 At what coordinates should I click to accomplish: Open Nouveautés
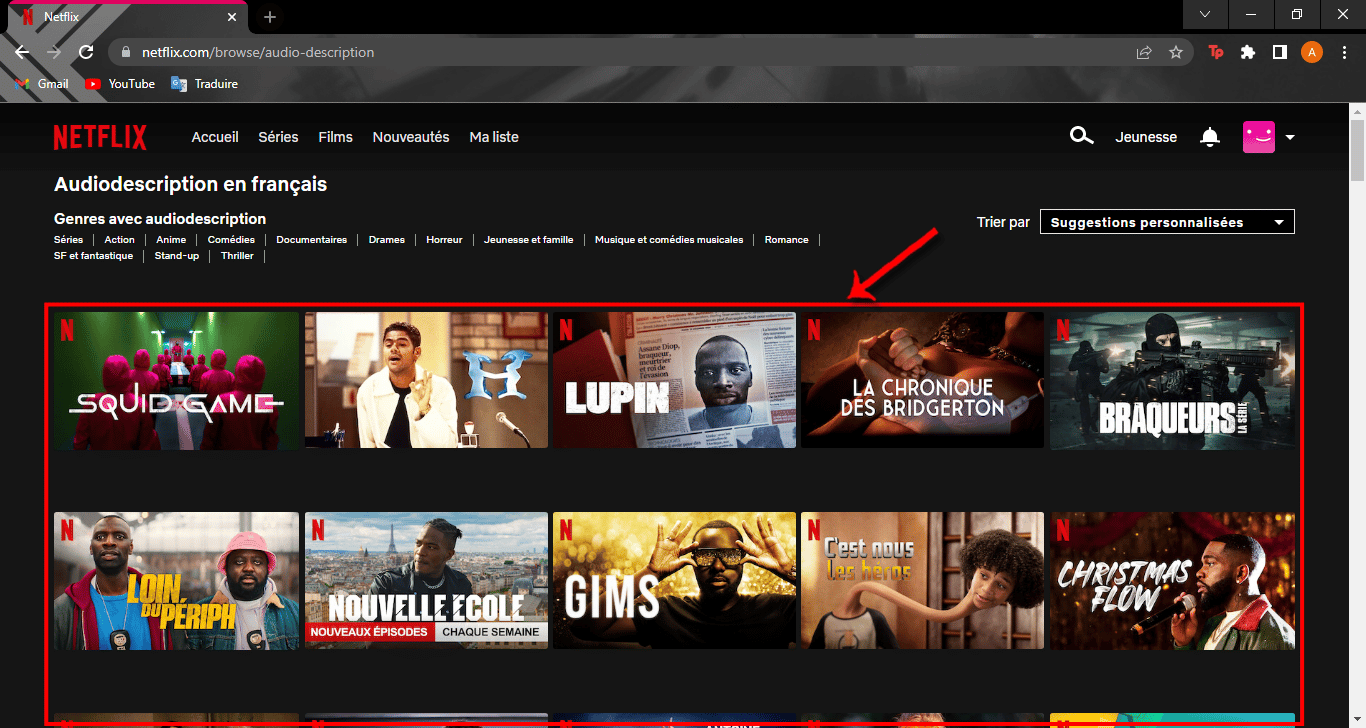[x=411, y=137]
